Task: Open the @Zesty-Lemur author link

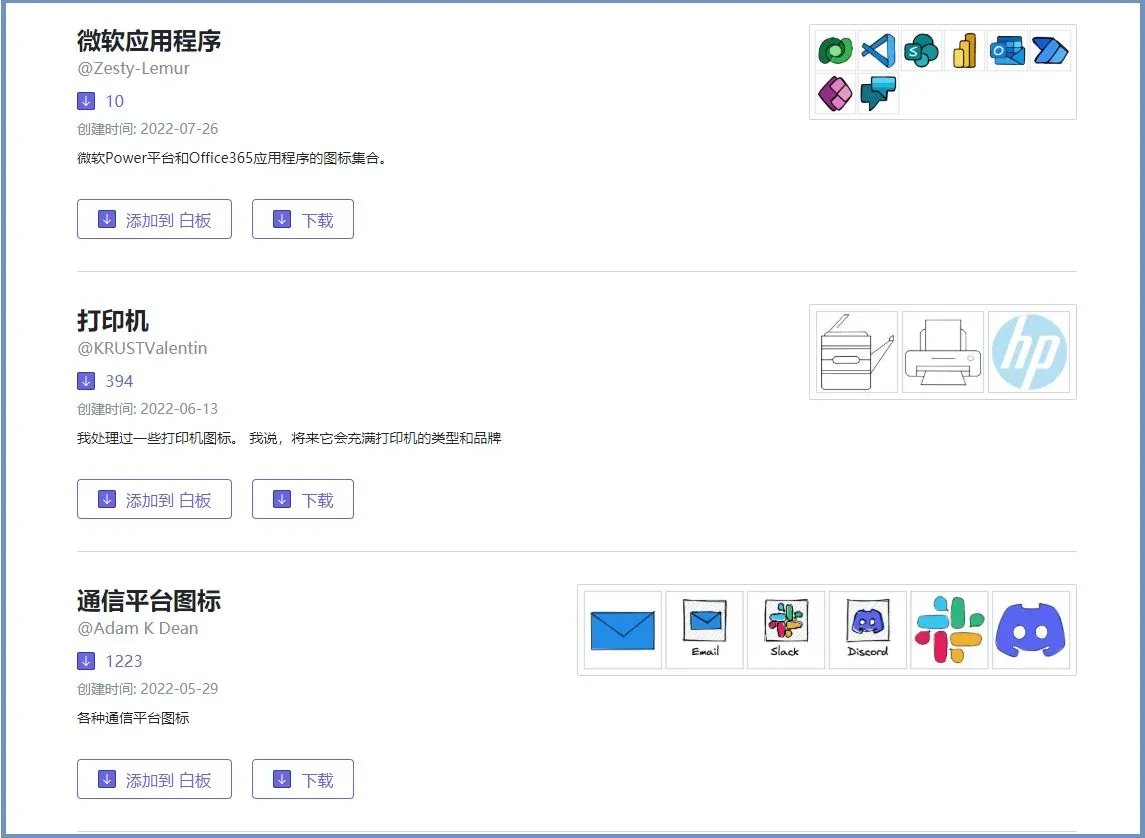Action: 131,68
